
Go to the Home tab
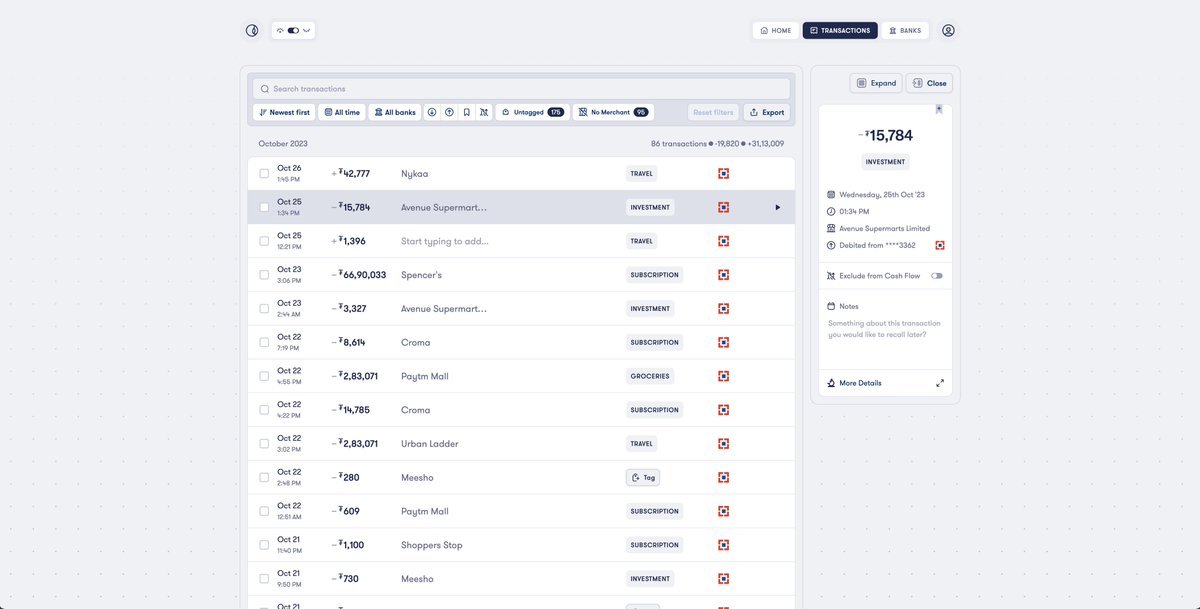click(x=775, y=31)
